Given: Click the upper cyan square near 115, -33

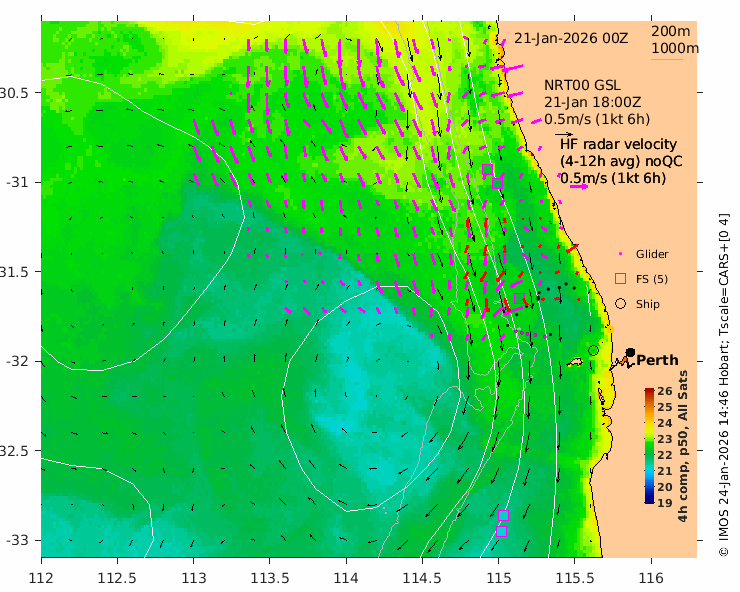Looking at the screenshot, I should tap(504, 515).
